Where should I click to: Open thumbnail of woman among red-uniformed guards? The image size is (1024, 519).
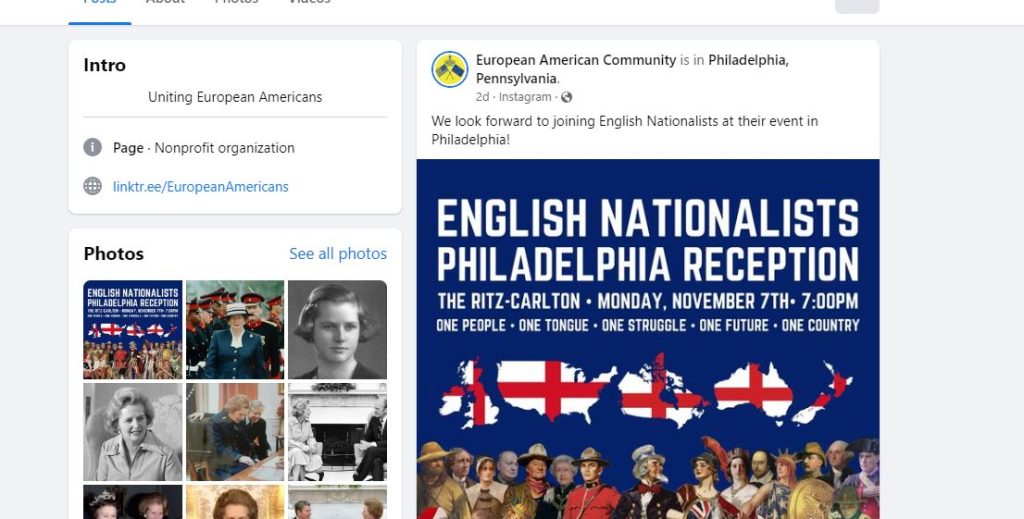coord(235,330)
